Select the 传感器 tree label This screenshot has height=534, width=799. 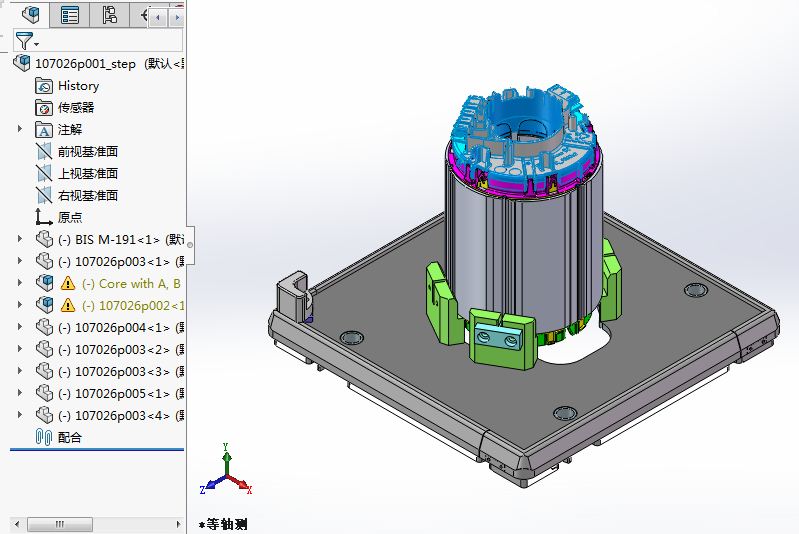[x=76, y=108]
